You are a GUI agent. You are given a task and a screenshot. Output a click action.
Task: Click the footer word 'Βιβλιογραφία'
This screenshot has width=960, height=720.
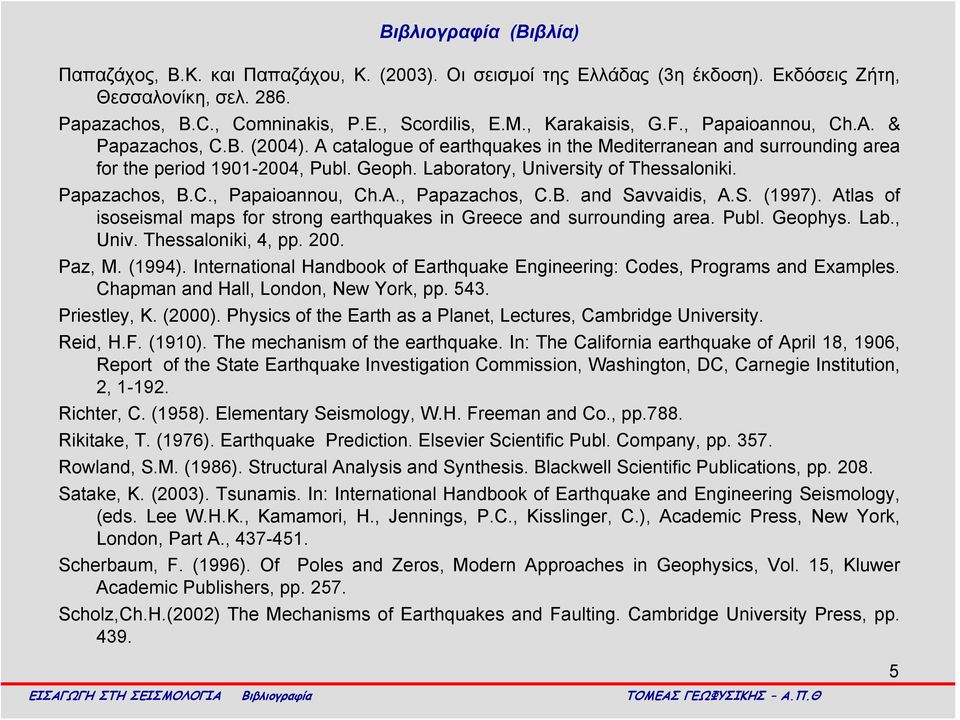tap(277, 697)
